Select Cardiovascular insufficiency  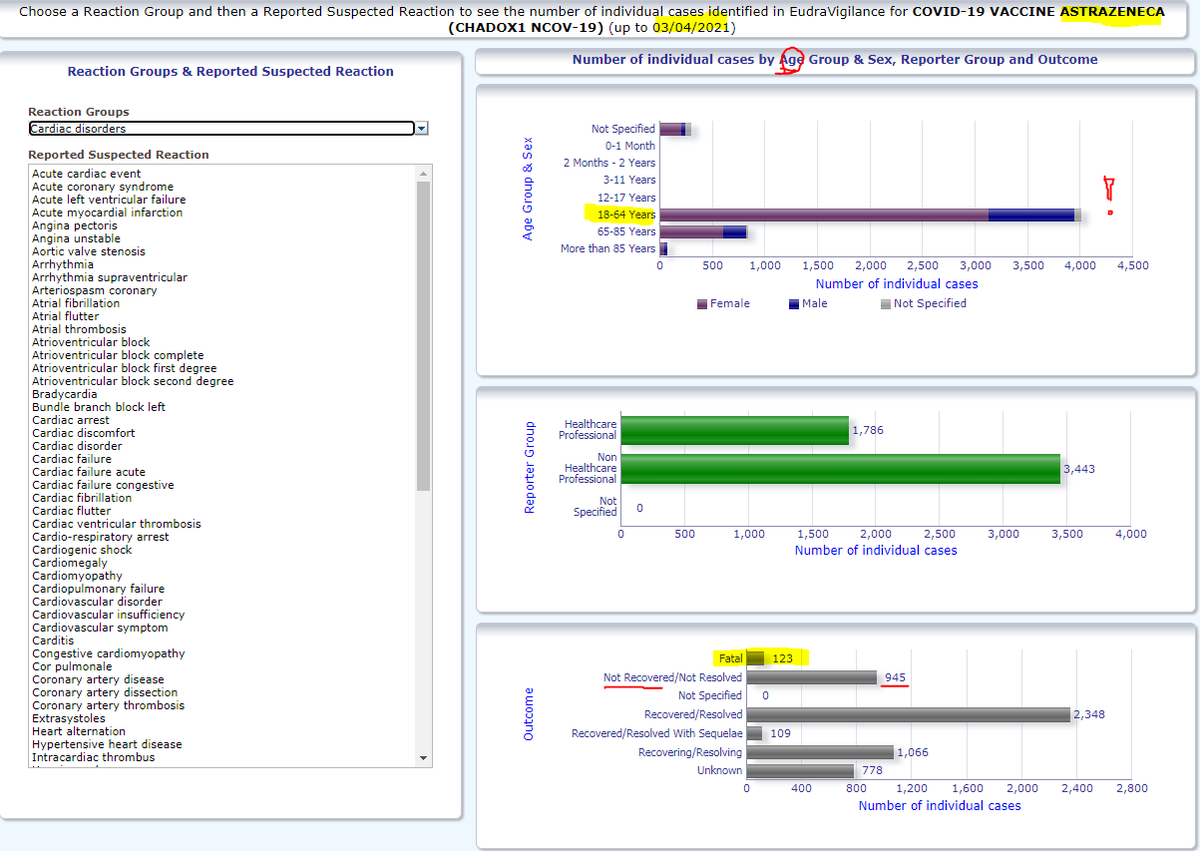(108, 615)
